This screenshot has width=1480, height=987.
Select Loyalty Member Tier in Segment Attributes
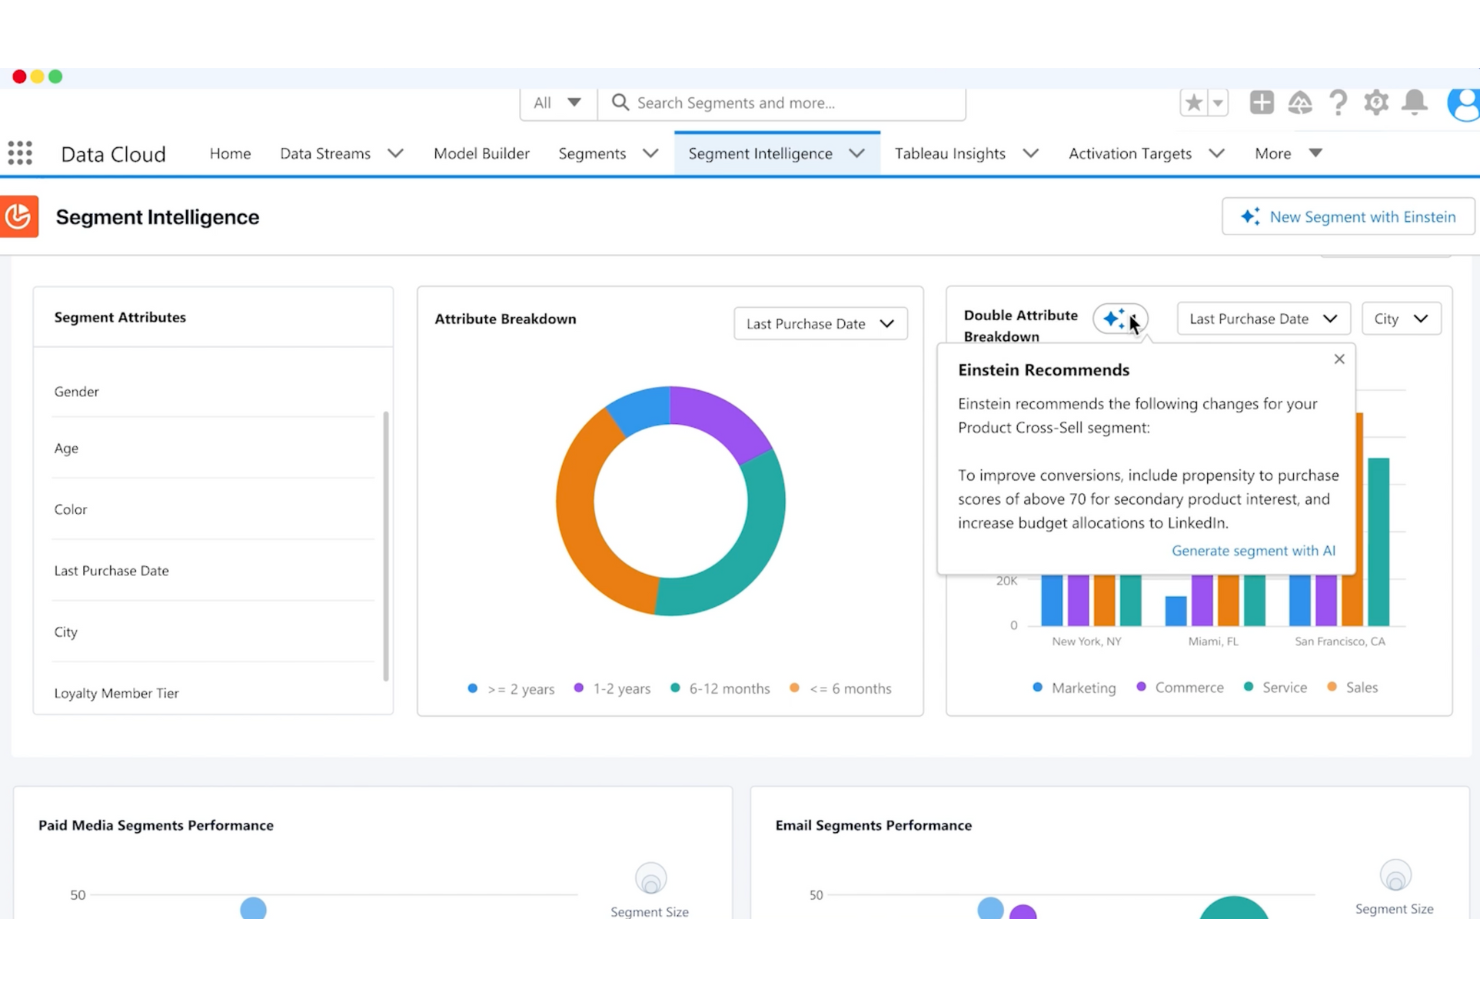click(x=116, y=692)
